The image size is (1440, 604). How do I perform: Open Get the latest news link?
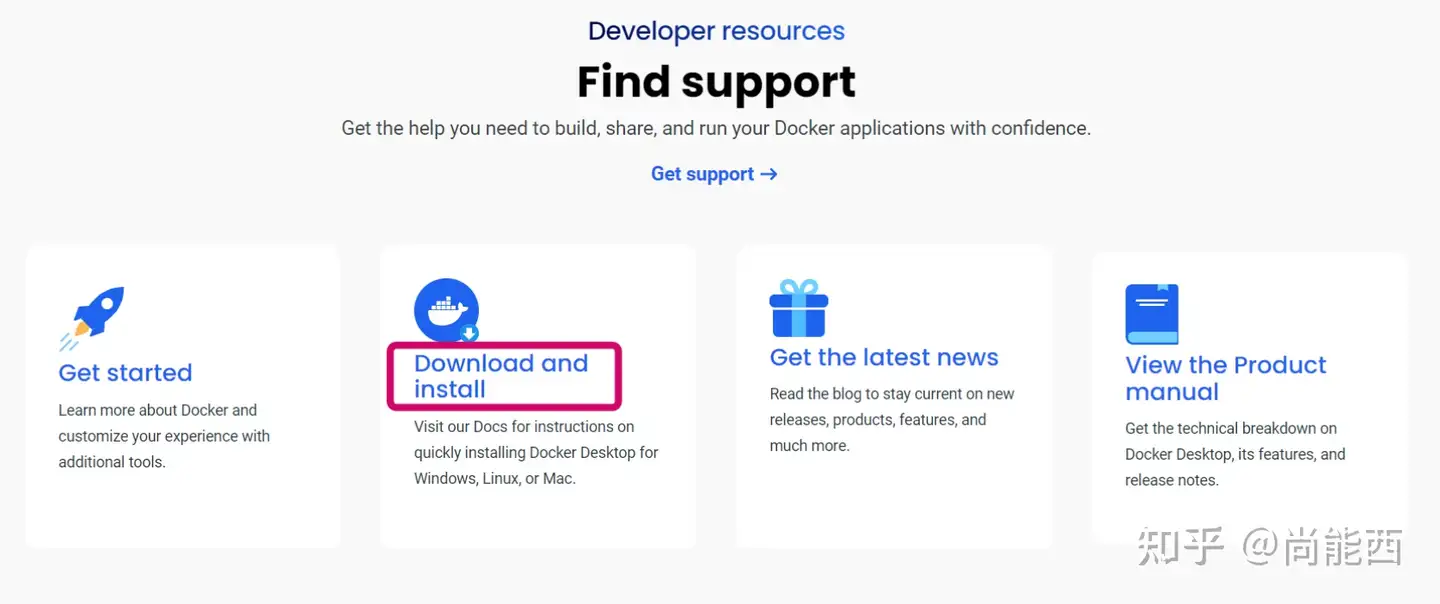884,357
